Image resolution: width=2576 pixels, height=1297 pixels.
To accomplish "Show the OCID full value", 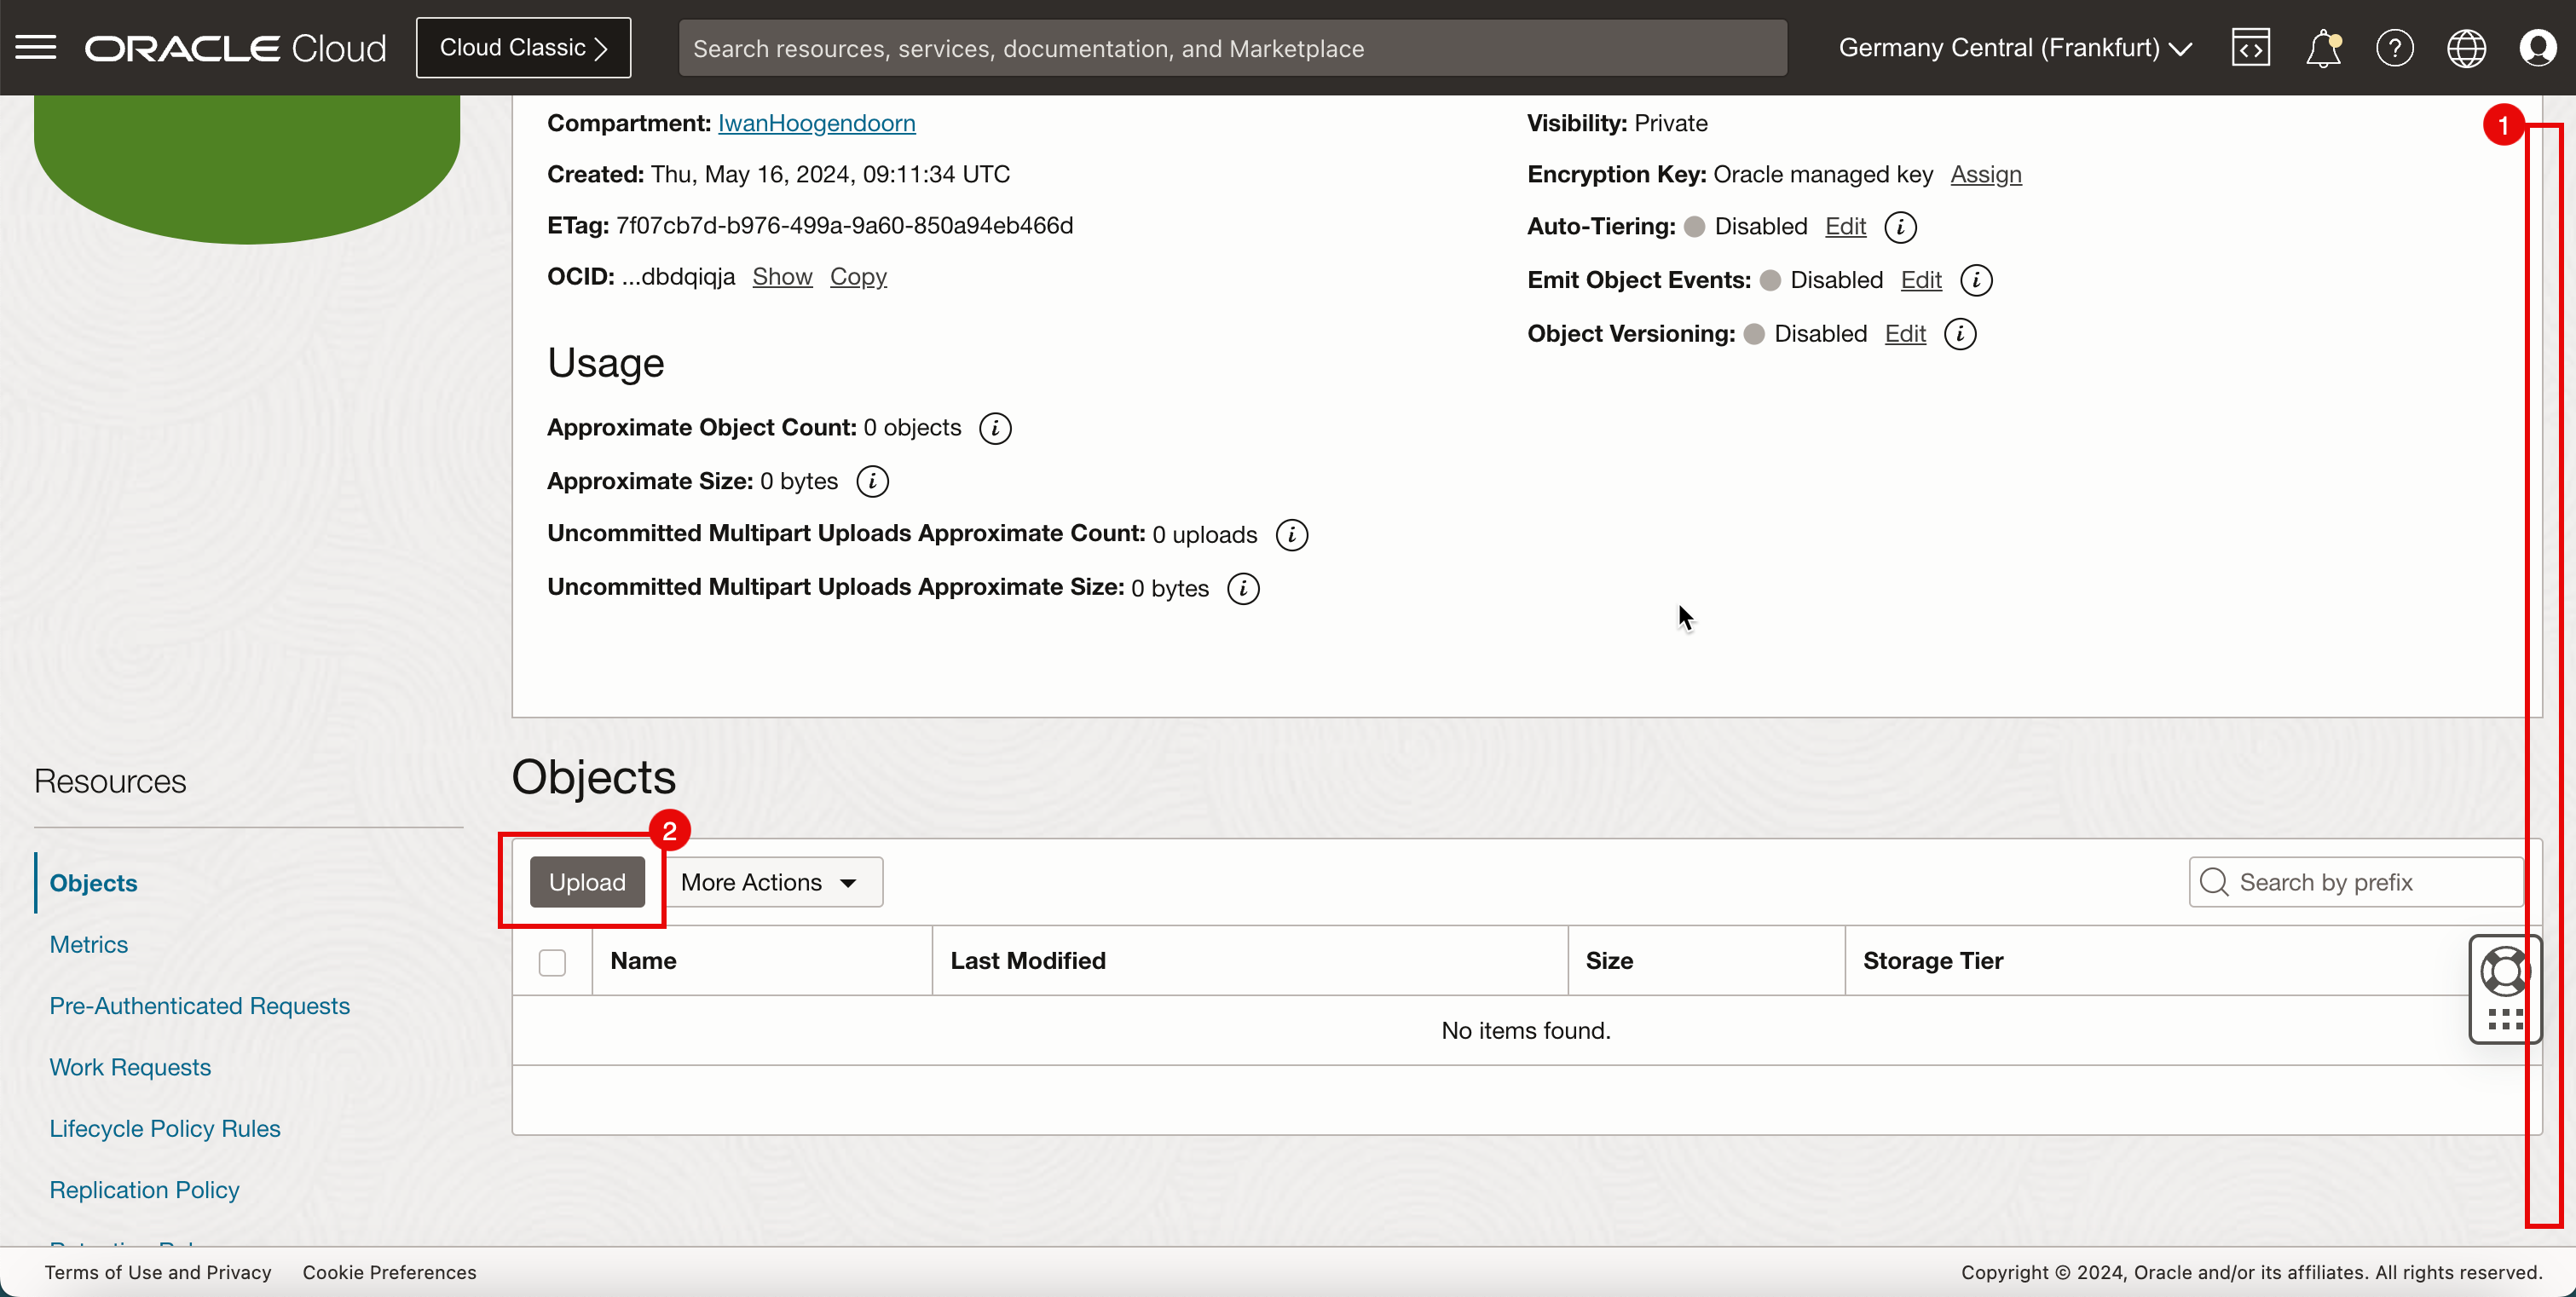I will click(x=783, y=276).
